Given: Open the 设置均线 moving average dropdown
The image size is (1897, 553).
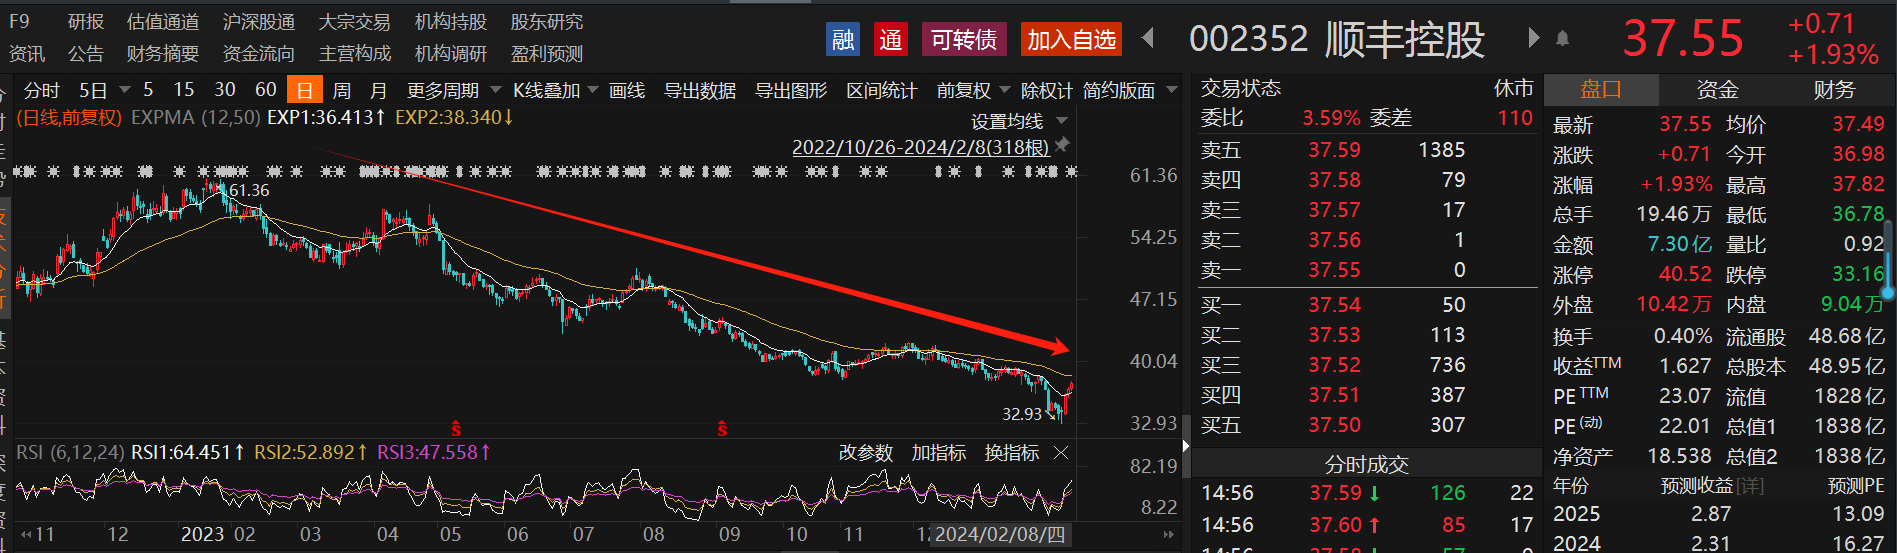Looking at the screenshot, I should 1019,121.
